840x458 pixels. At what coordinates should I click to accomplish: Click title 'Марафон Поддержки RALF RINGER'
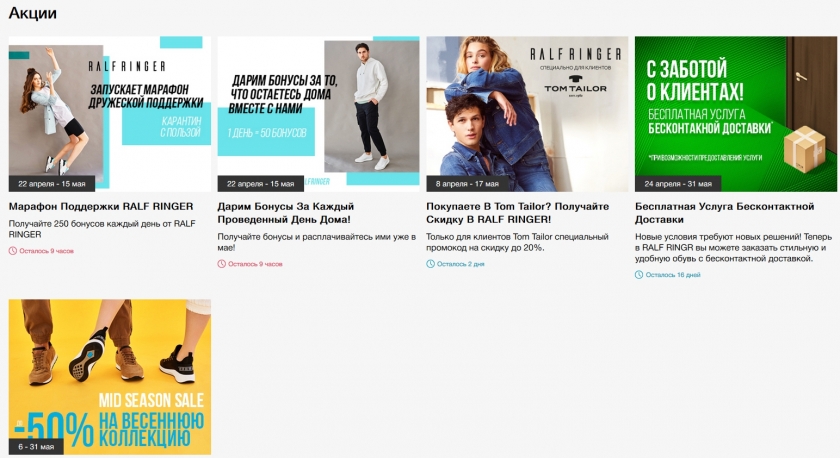pos(101,206)
